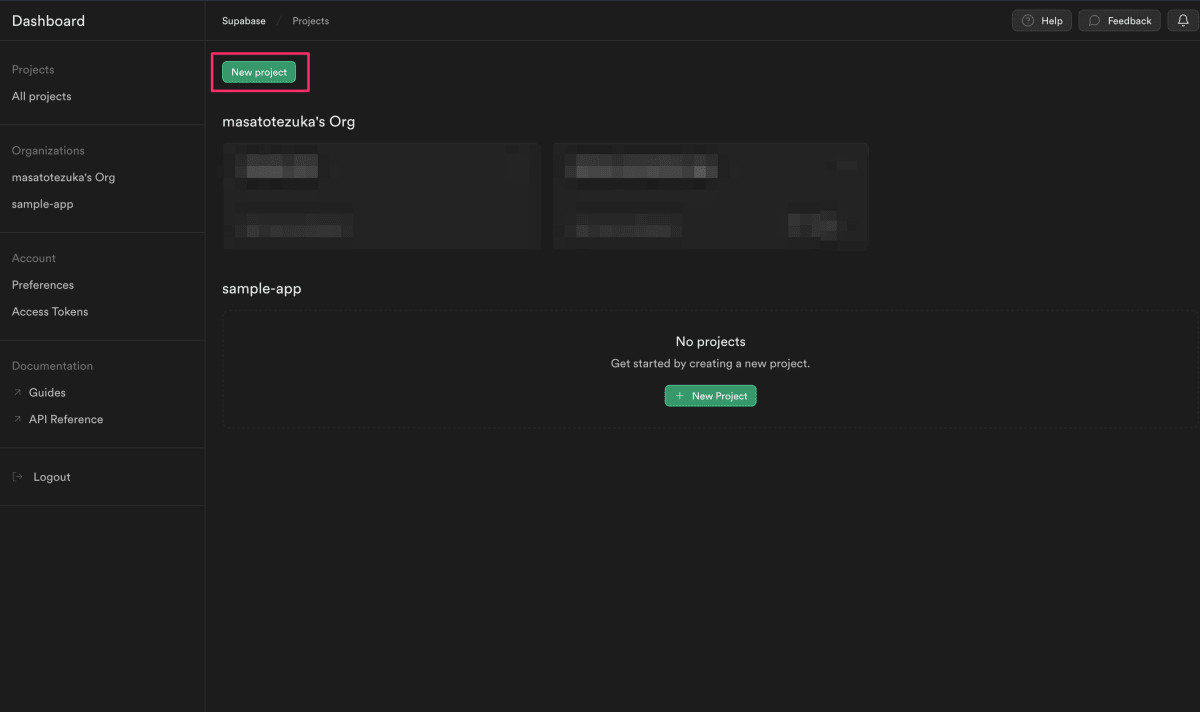Open masatotezuka's Org in sidebar
This screenshot has width=1200, height=712.
(63, 178)
